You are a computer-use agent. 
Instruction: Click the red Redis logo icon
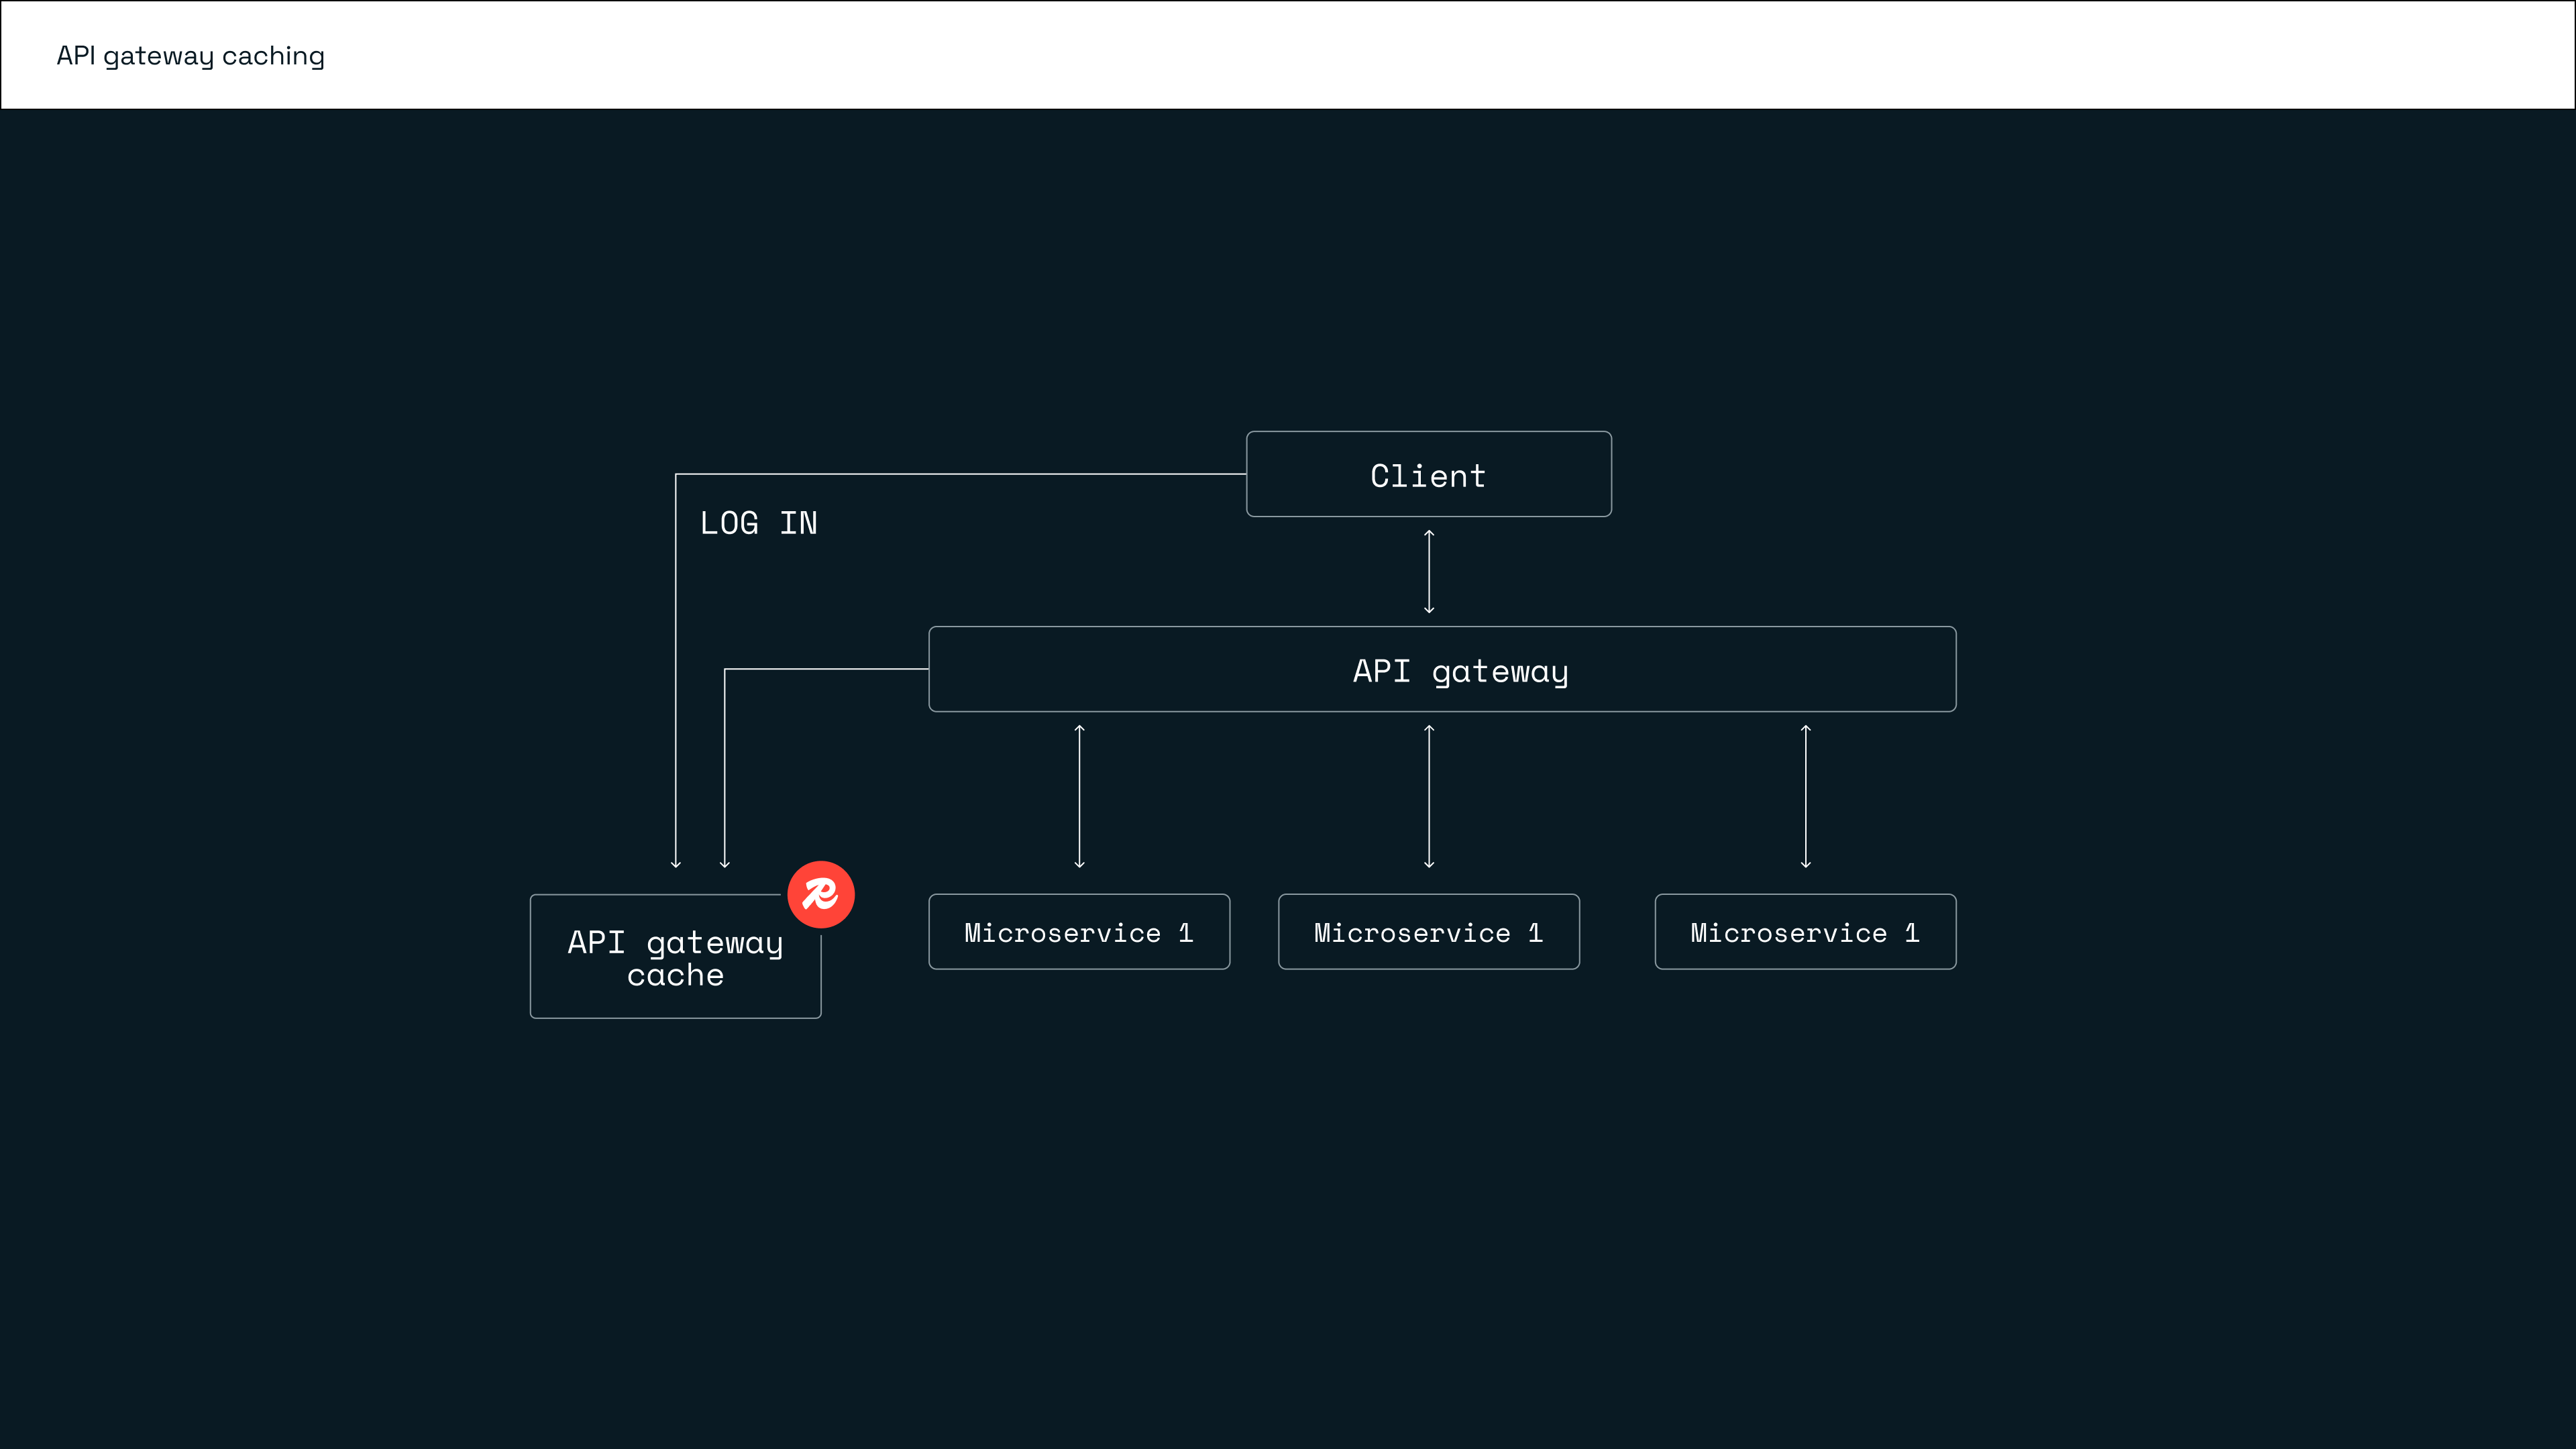coord(820,894)
